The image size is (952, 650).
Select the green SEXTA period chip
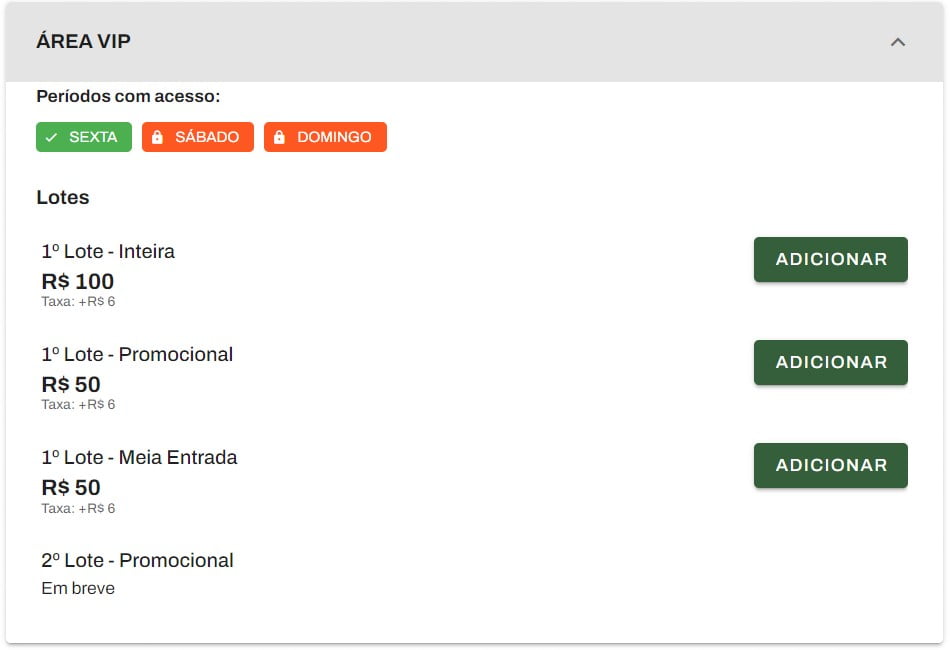tap(84, 137)
